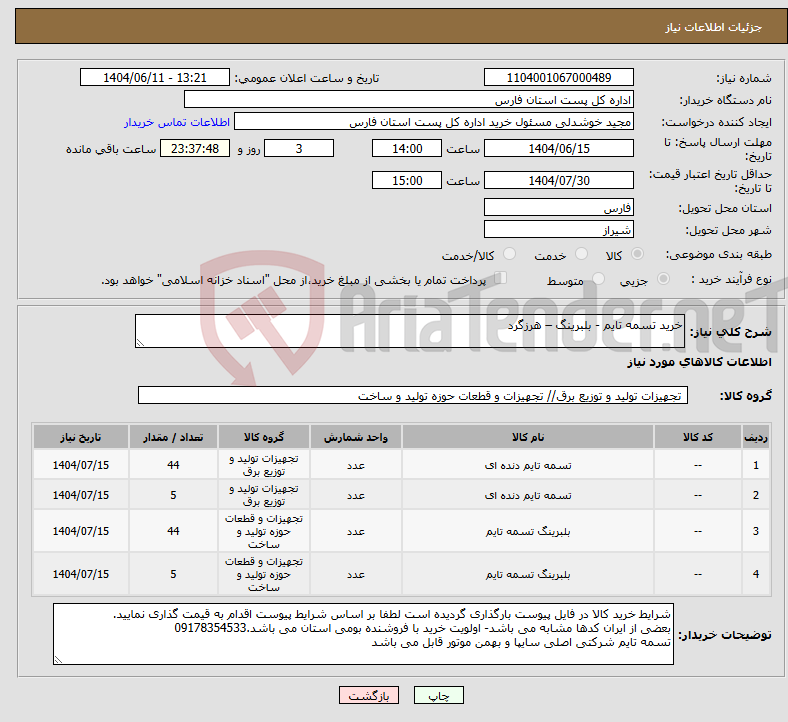This screenshot has height=722, width=788.
Task: Open the اطلاعات تماس خریدار link
Action: (x=177, y=122)
